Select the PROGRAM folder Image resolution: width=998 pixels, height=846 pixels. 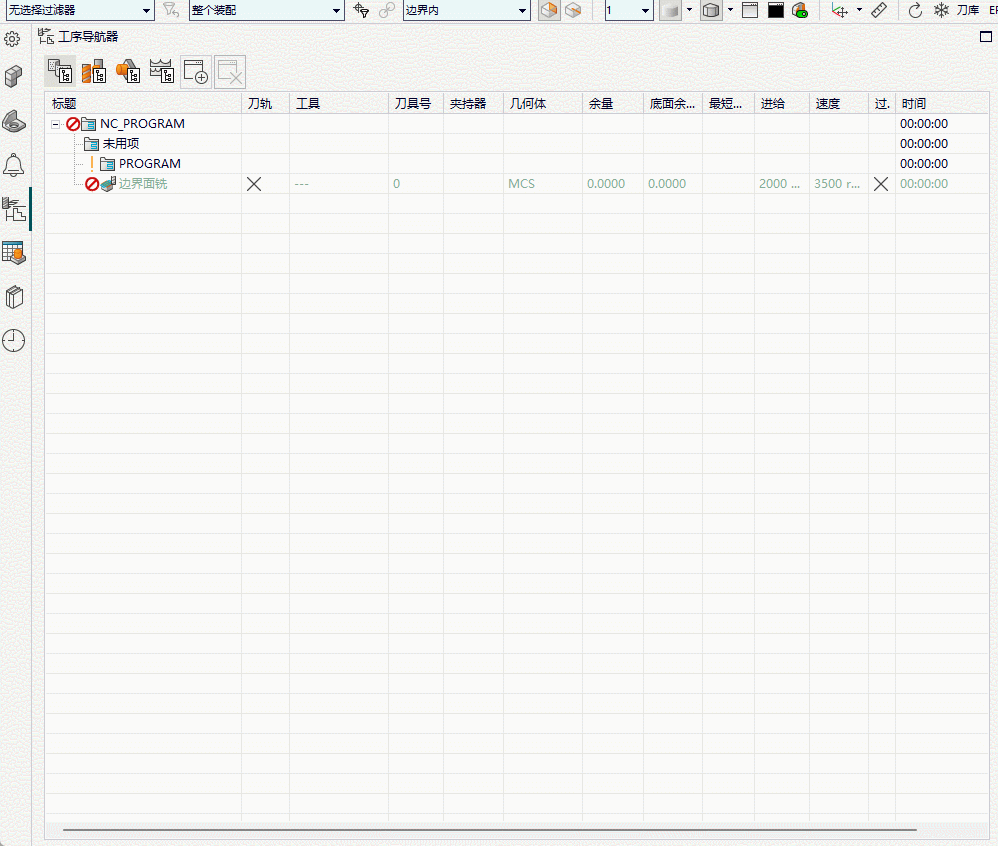(x=150, y=164)
